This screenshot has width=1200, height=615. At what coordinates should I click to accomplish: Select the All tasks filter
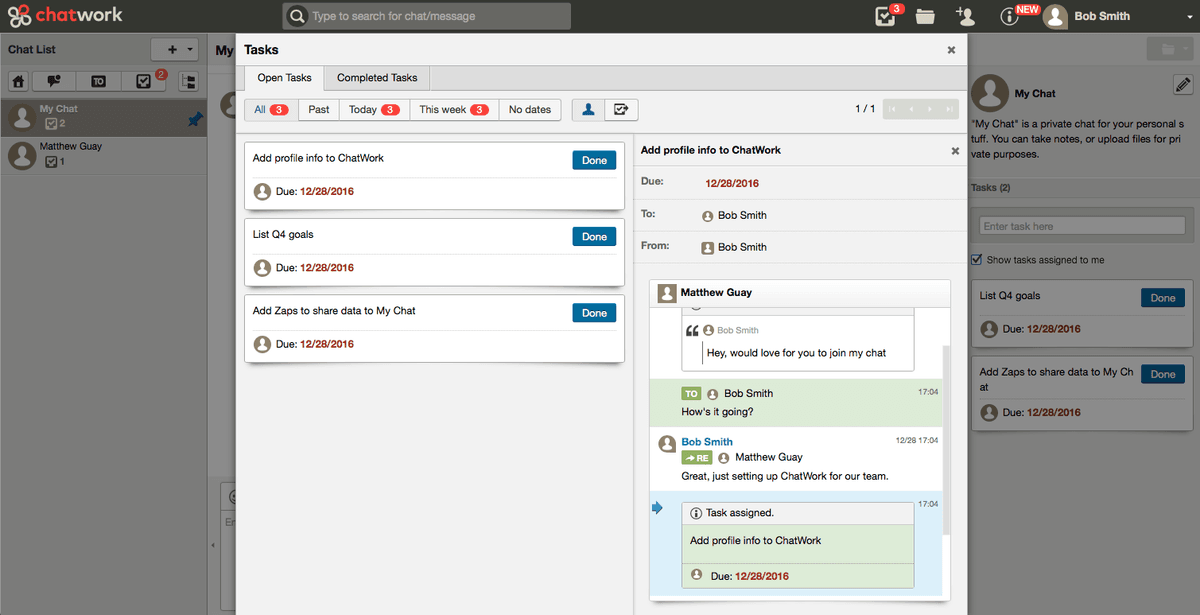tap(272, 109)
